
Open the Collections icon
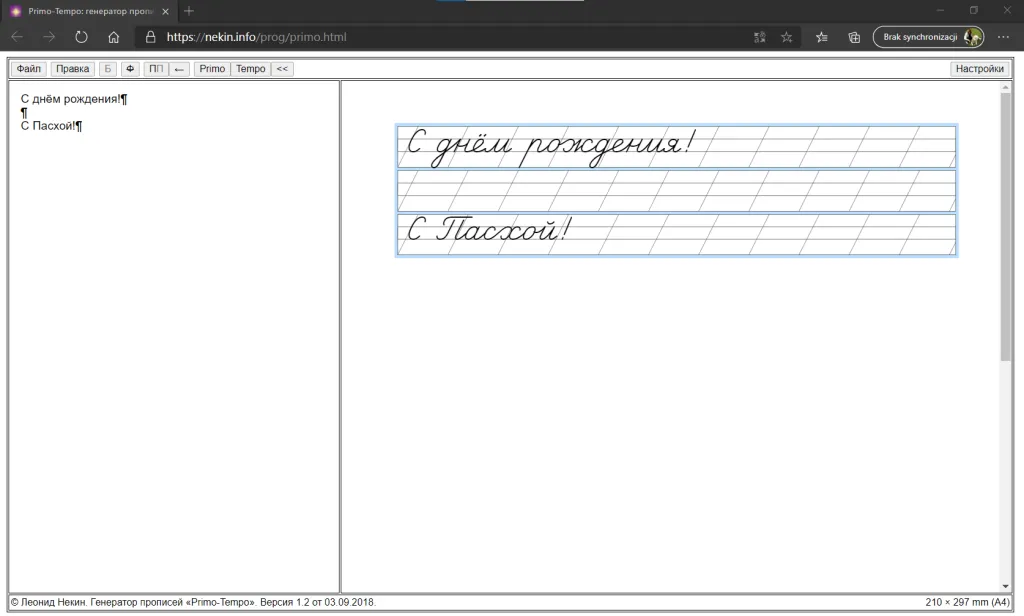(854, 37)
